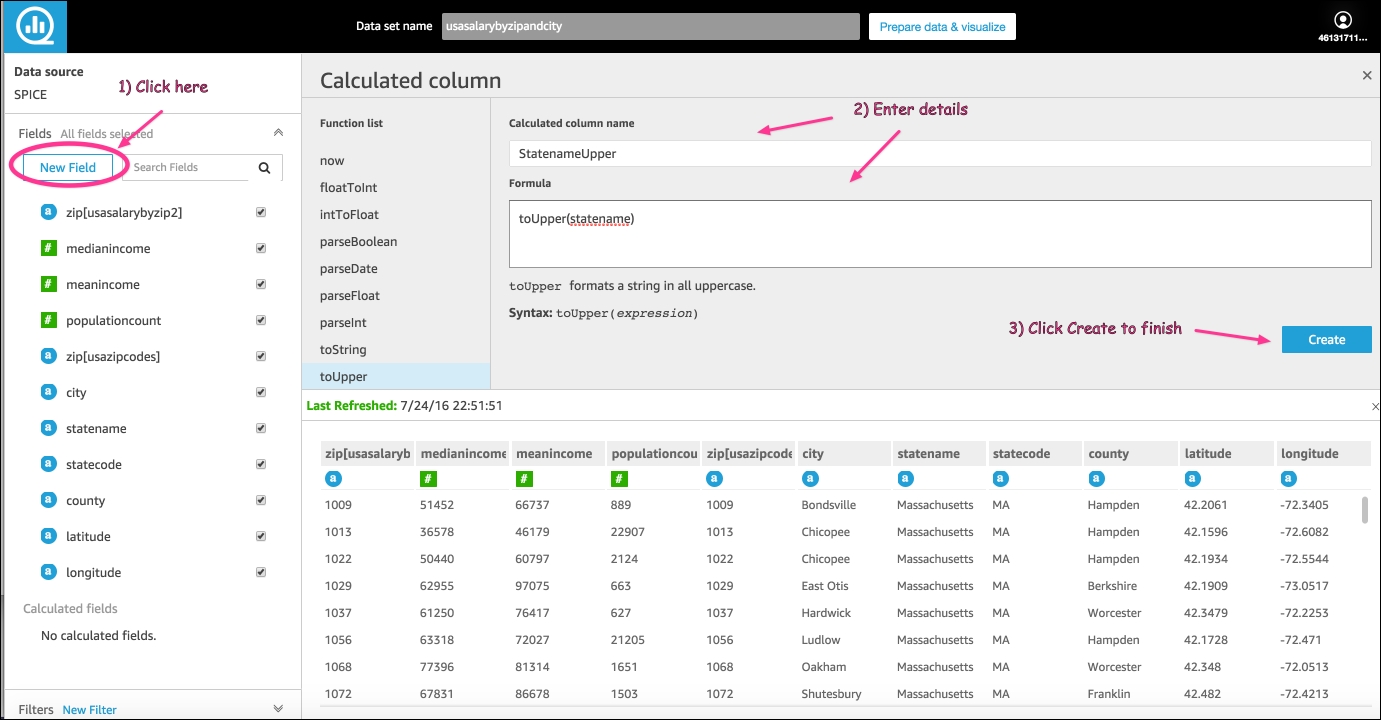Click the New Field button
1381x720 pixels.
point(68,167)
